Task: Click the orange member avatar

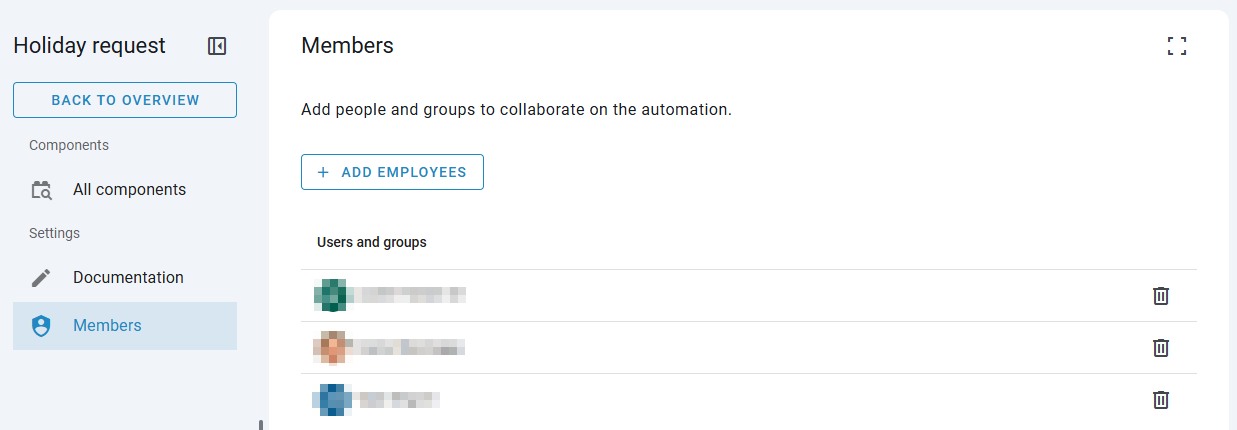Action: coord(330,348)
